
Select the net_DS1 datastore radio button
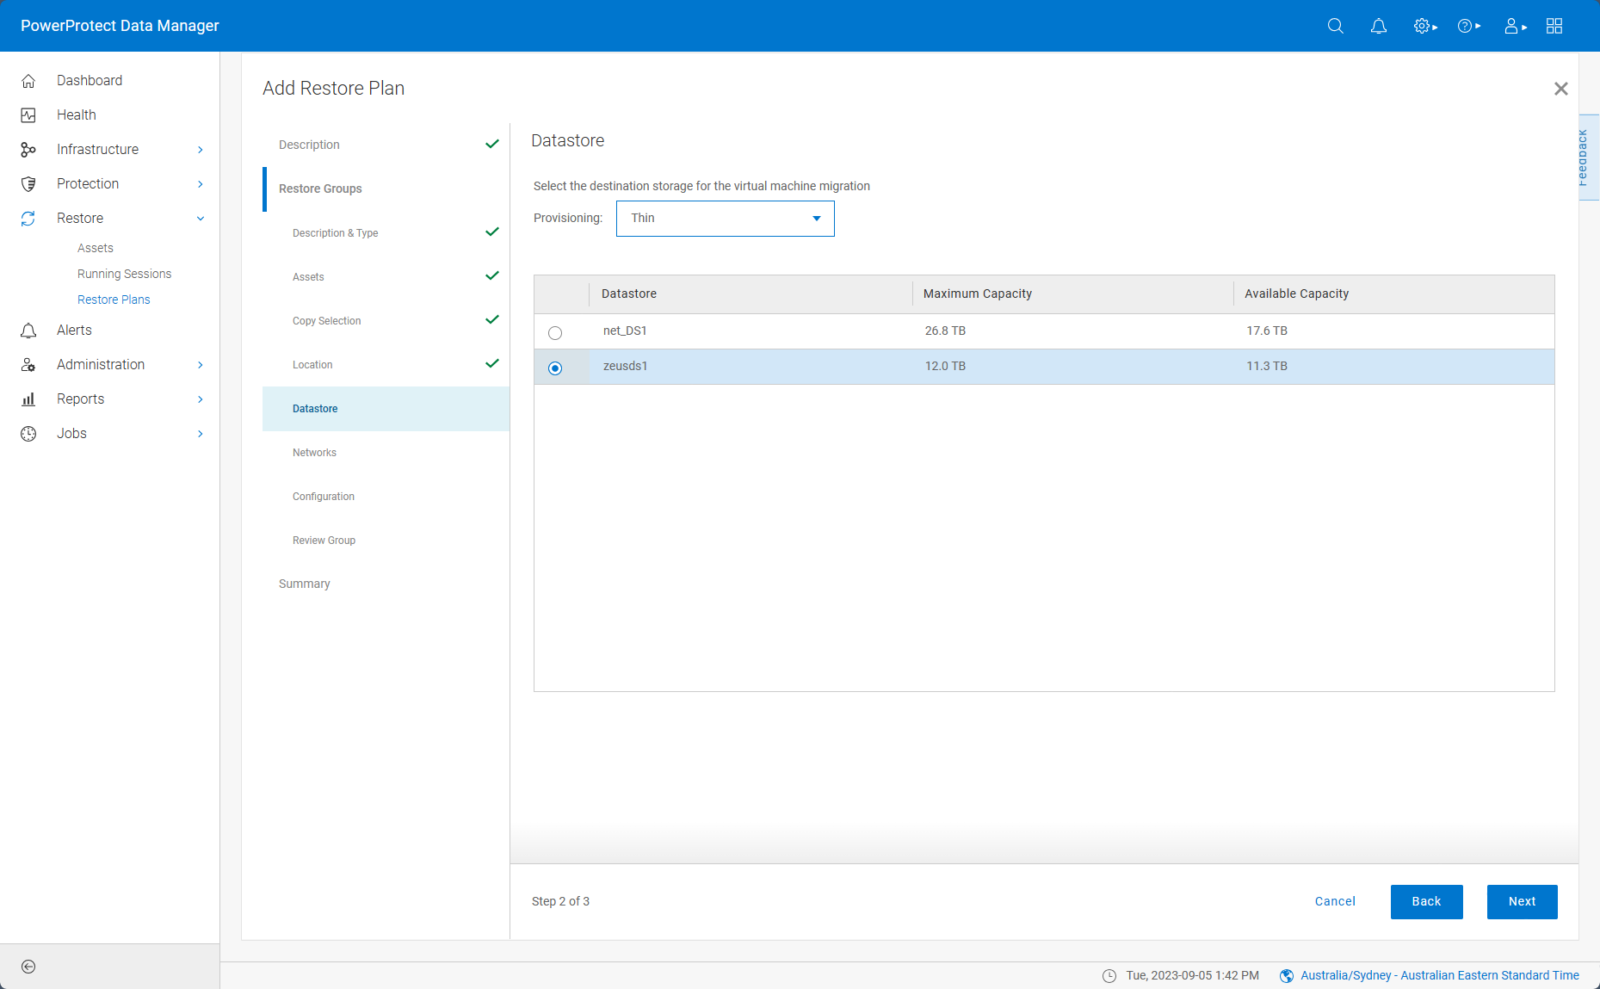pyautogui.click(x=556, y=332)
